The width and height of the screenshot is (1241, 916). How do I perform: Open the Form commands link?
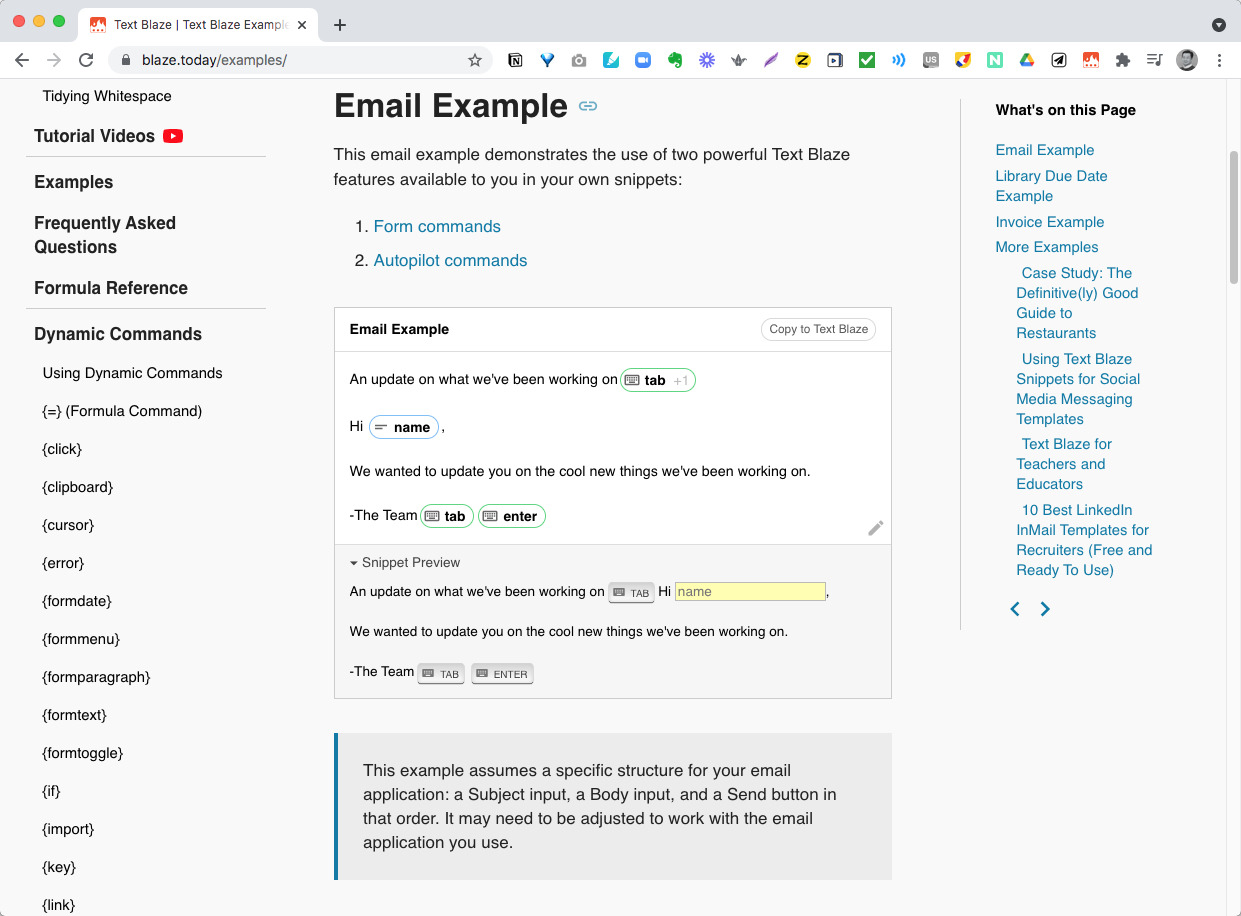click(x=437, y=226)
